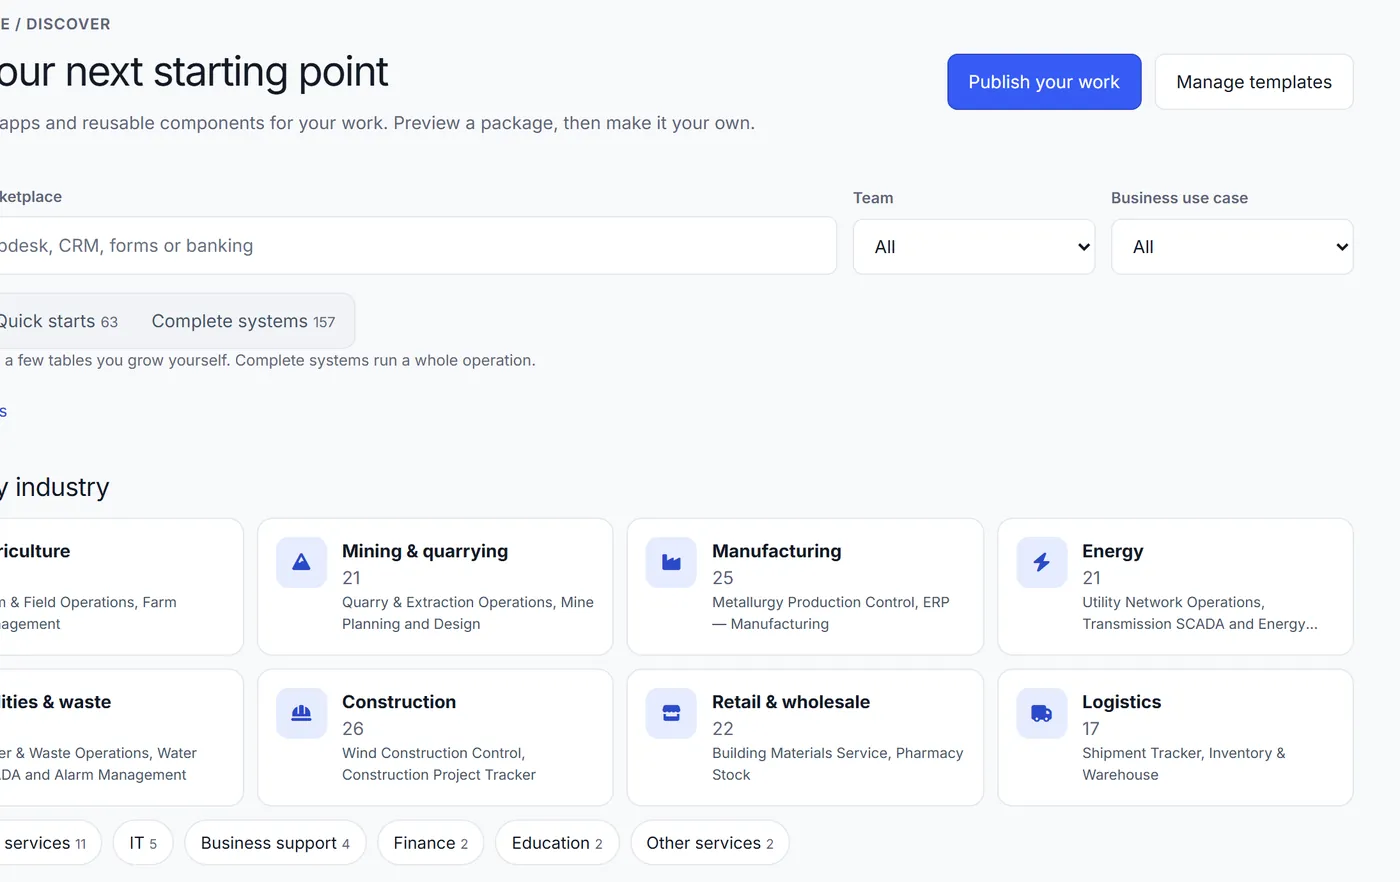
Task: Open the Team dropdown
Action: pos(974,247)
